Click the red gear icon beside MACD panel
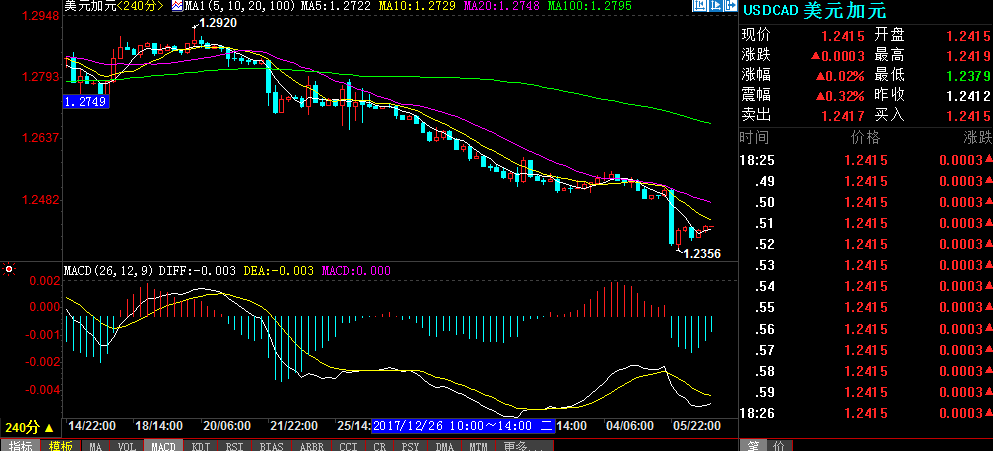 (9, 269)
